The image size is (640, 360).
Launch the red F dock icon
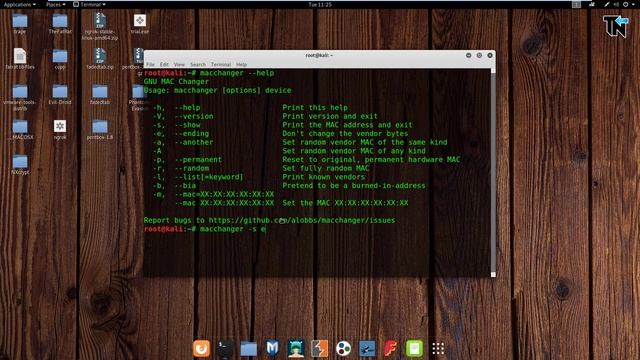pyautogui.click(x=390, y=349)
